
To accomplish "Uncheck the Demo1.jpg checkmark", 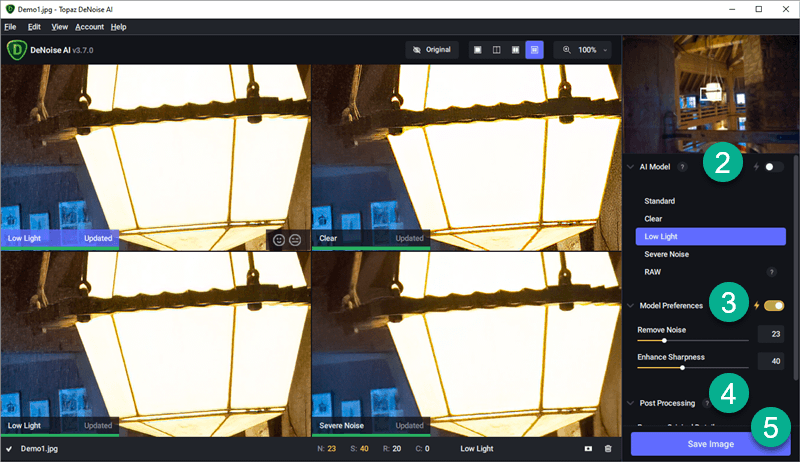I will tap(9, 449).
